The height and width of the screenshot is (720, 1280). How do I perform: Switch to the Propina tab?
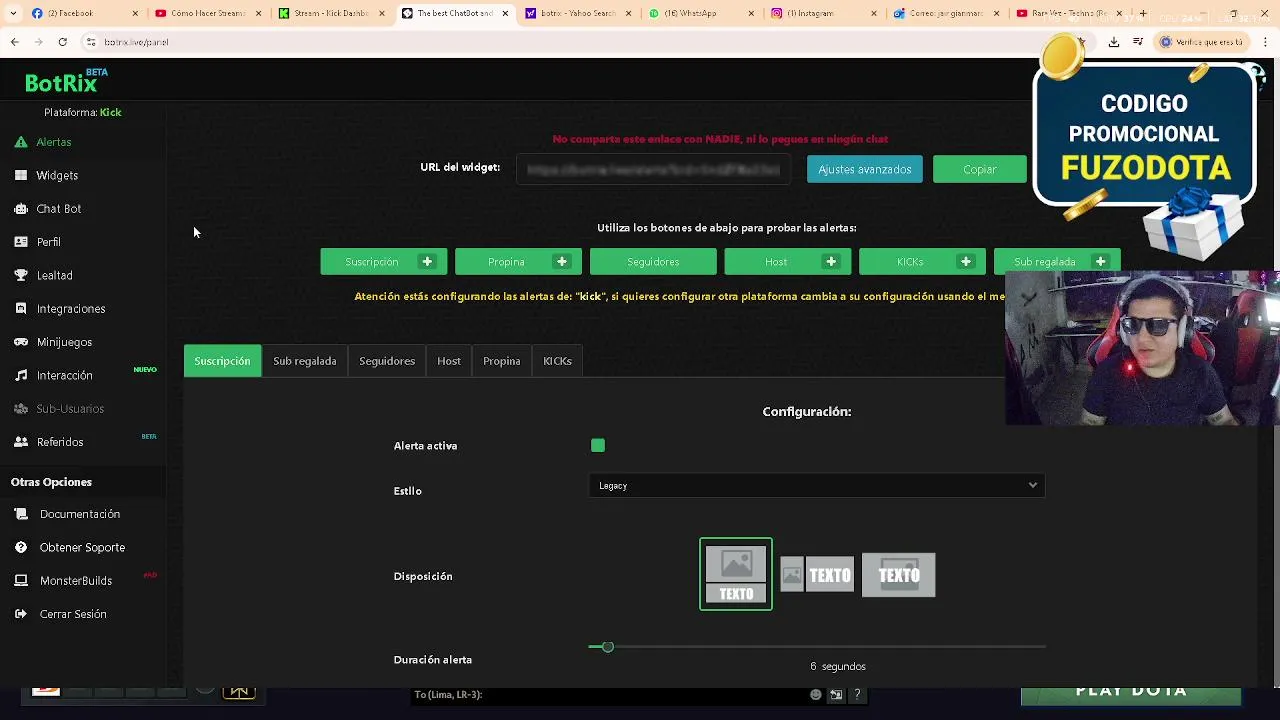502,361
